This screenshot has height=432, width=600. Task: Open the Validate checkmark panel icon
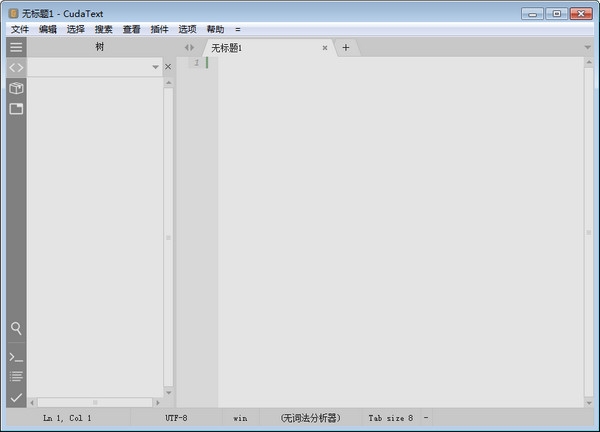coord(16,398)
